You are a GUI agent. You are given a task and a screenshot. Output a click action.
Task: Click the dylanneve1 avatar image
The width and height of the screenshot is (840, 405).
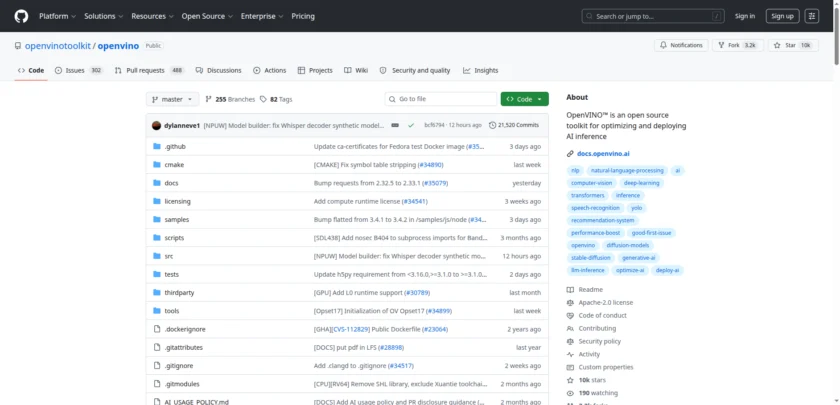click(157, 125)
